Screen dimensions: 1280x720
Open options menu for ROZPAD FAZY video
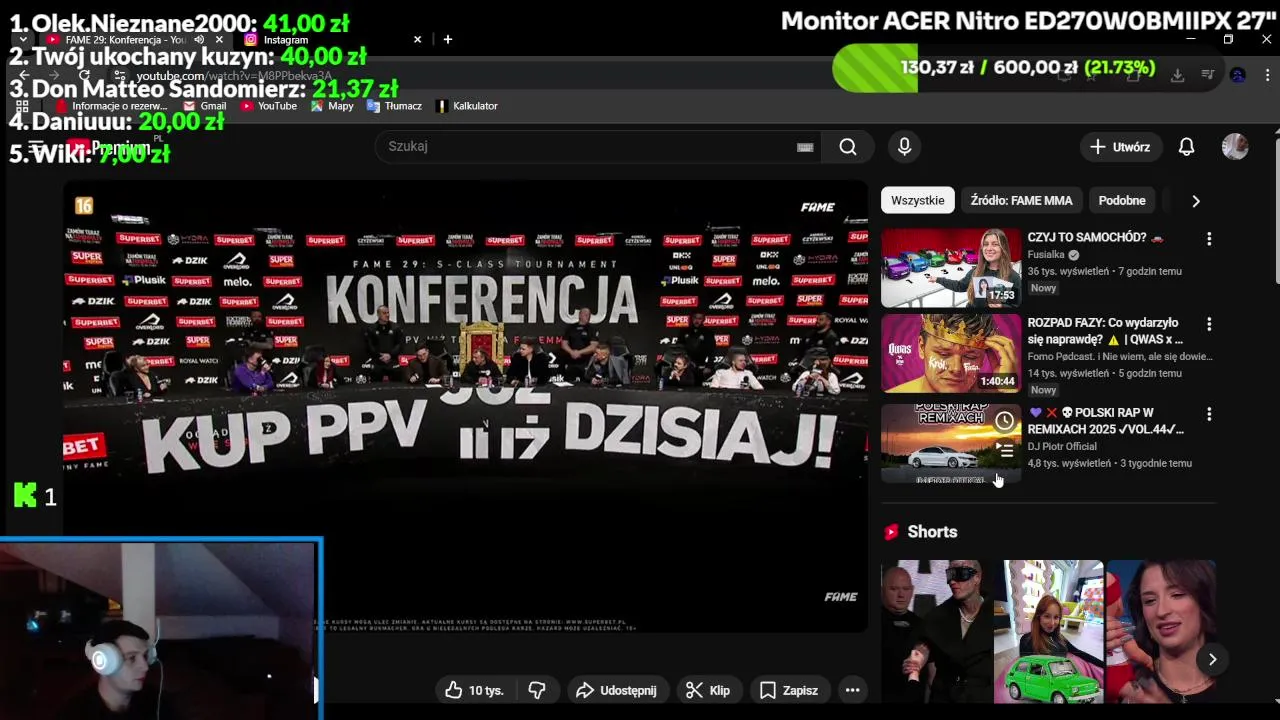[x=1209, y=325]
